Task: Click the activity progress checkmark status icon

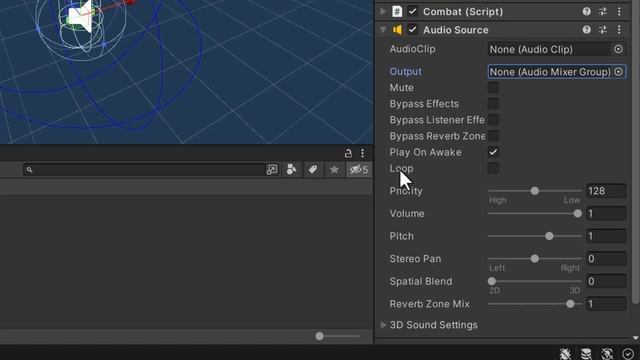Action: [628, 353]
